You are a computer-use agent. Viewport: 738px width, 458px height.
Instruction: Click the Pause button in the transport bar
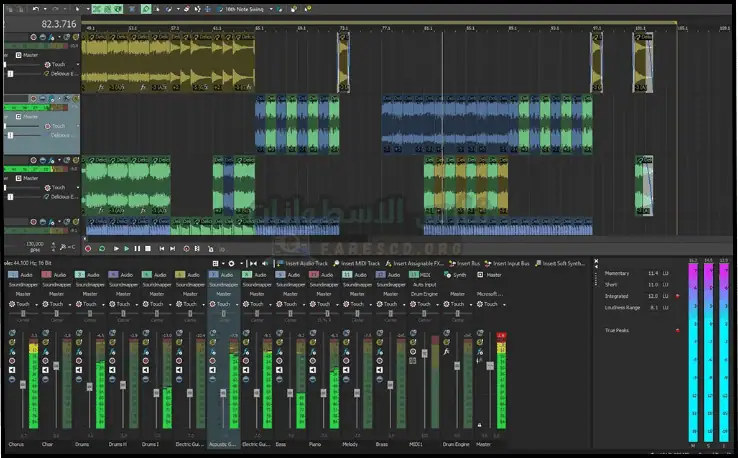tap(137, 248)
